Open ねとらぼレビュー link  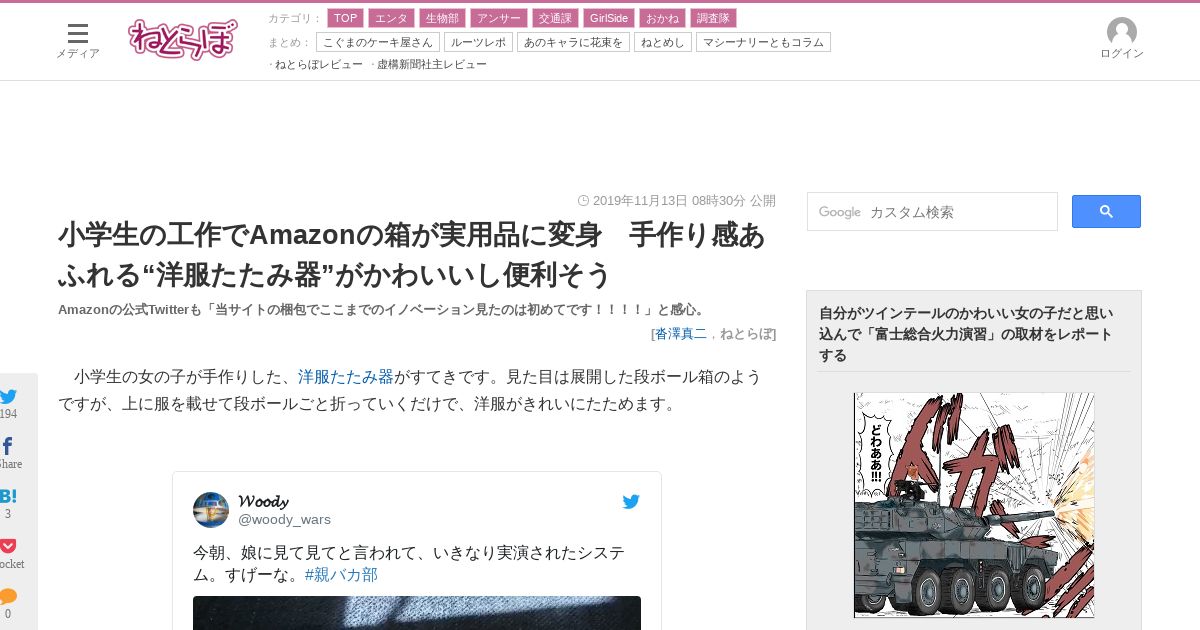tap(319, 64)
